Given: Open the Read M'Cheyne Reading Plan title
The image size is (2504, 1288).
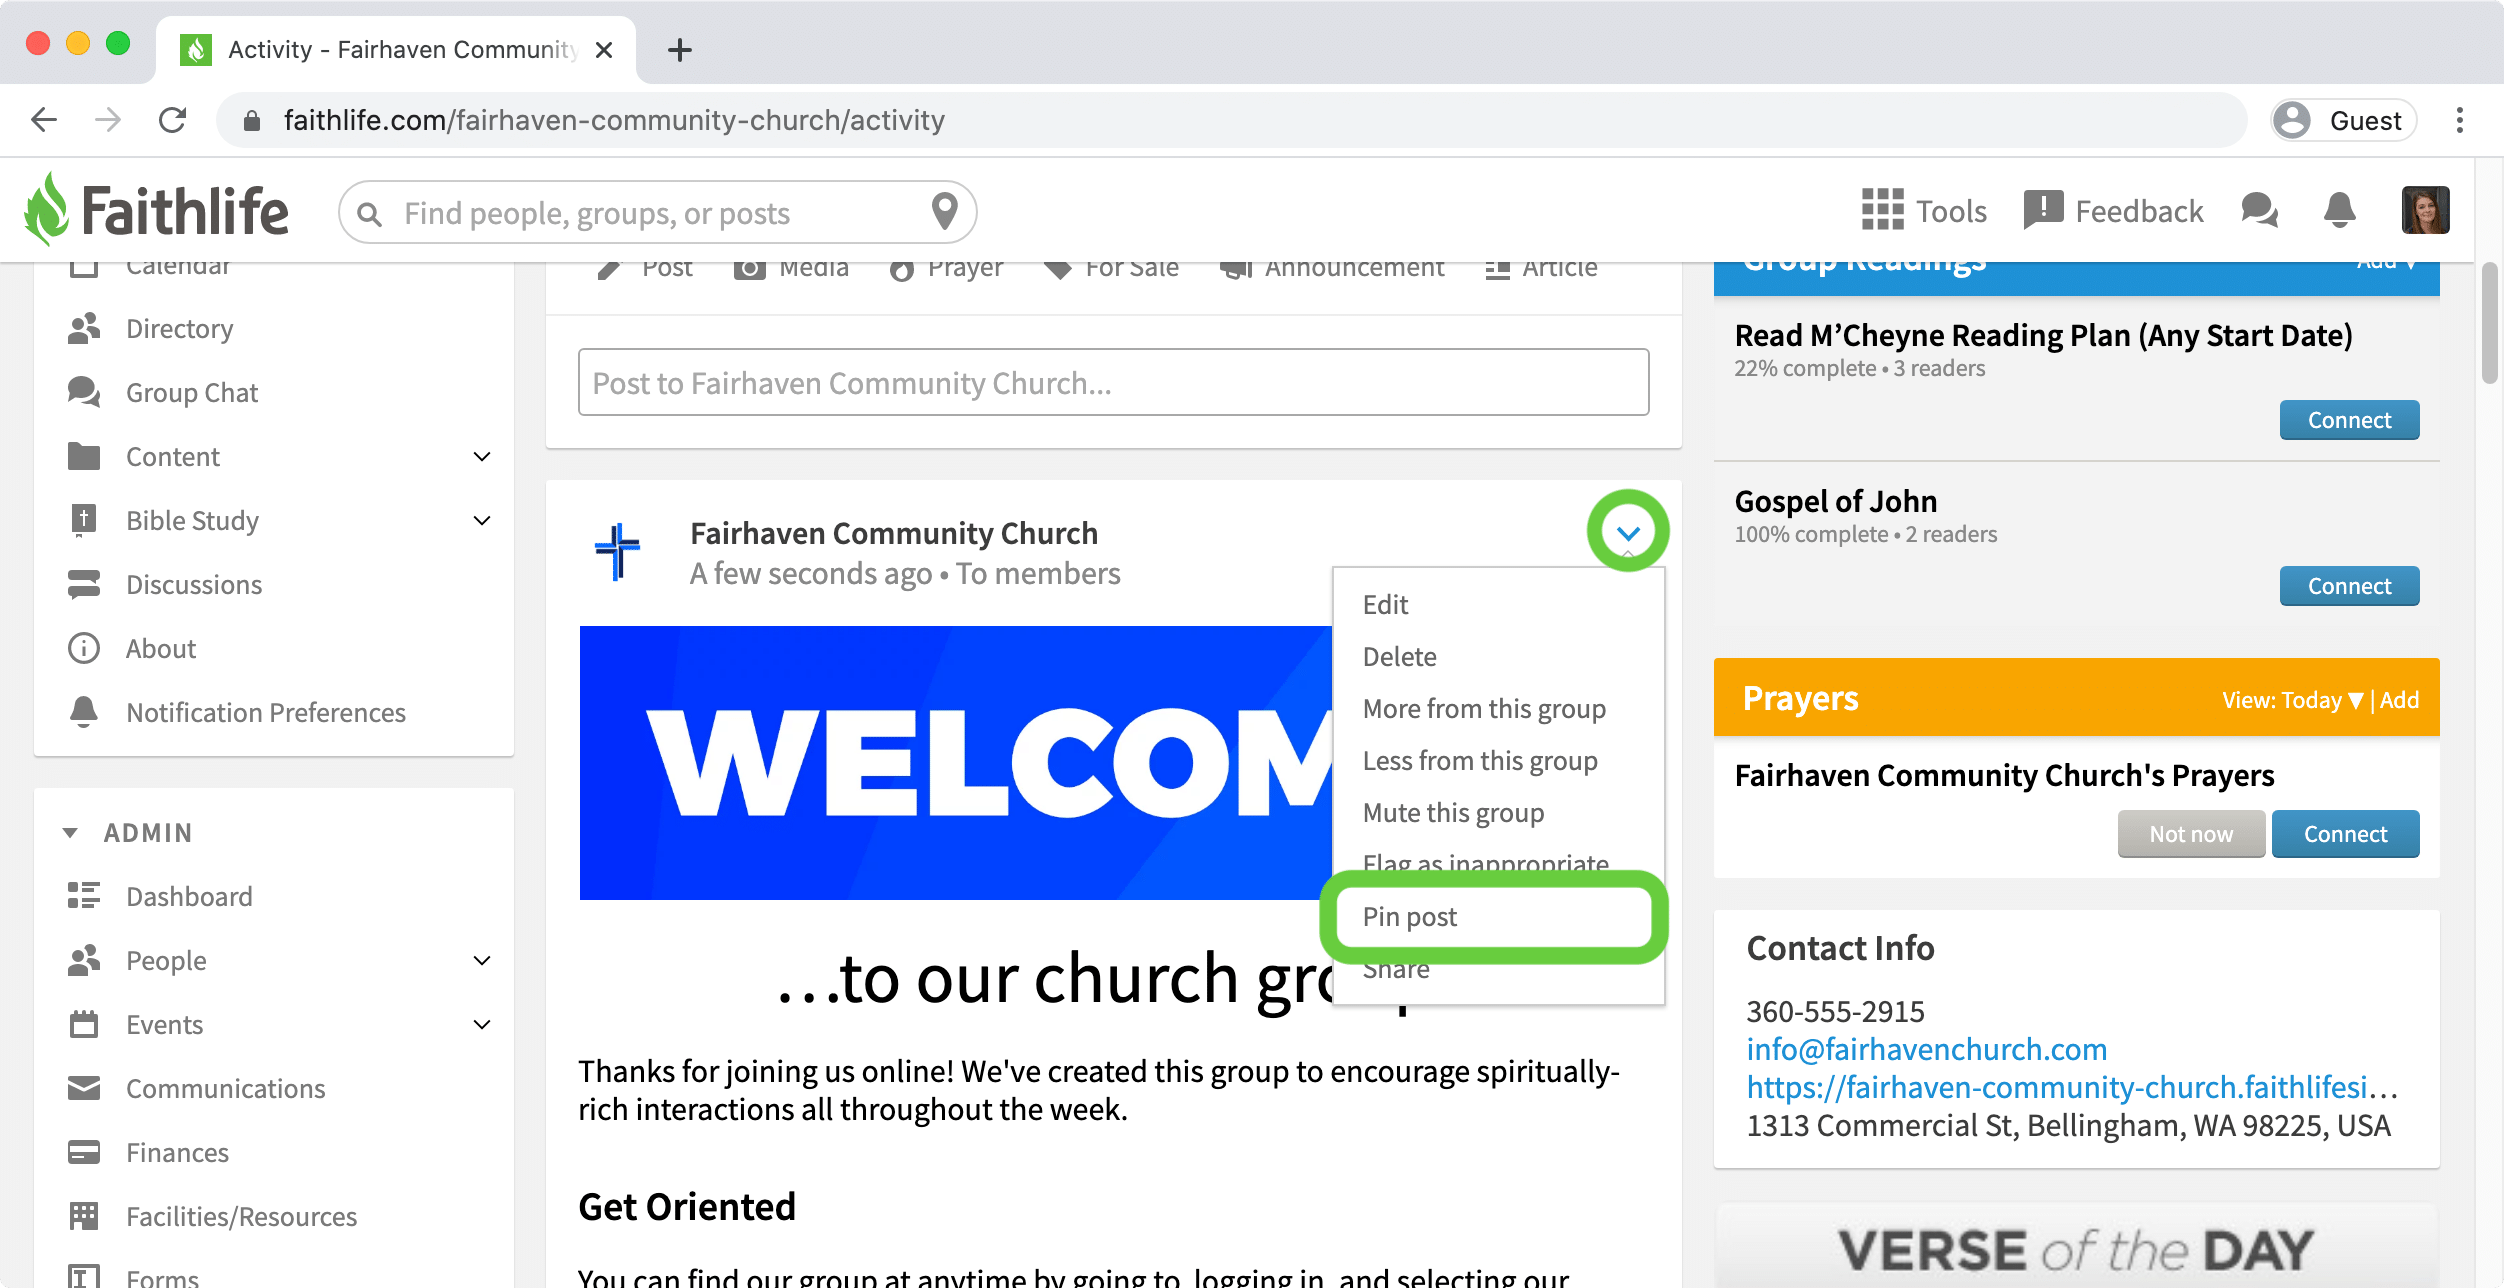Looking at the screenshot, I should coord(2043,335).
